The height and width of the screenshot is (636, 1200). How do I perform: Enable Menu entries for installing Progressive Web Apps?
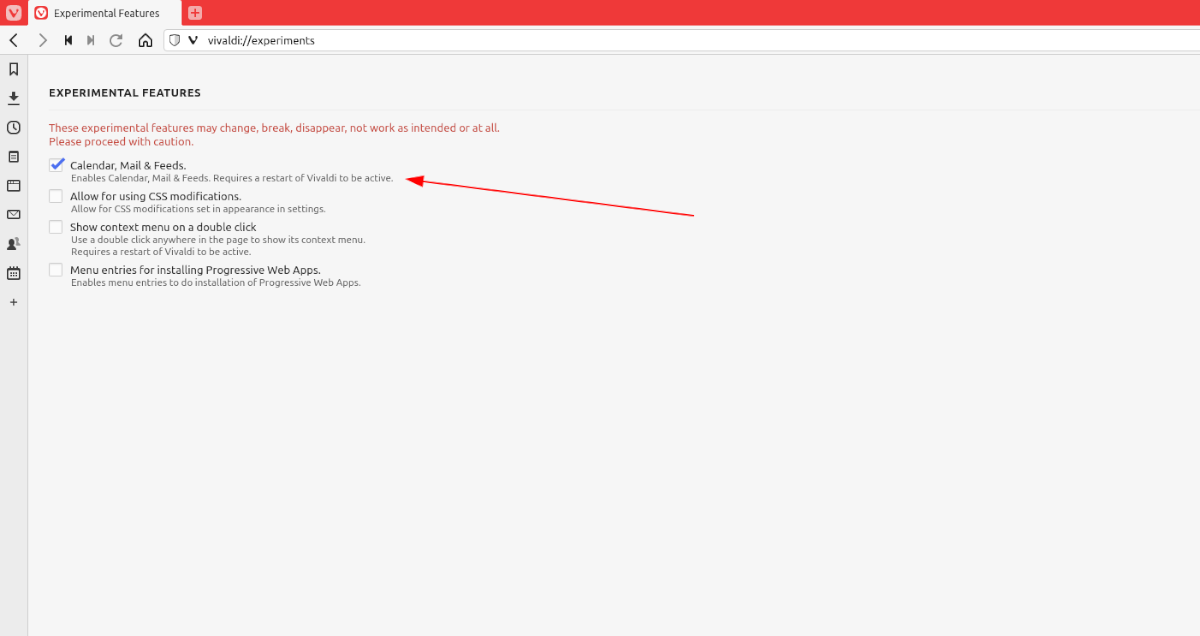click(x=56, y=268)
